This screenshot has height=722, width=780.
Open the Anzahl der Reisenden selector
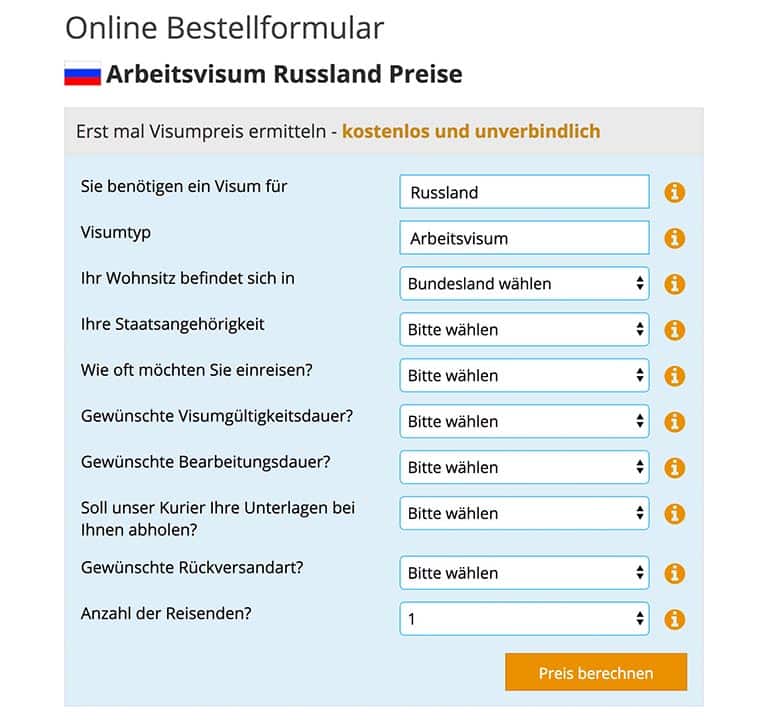524,619
